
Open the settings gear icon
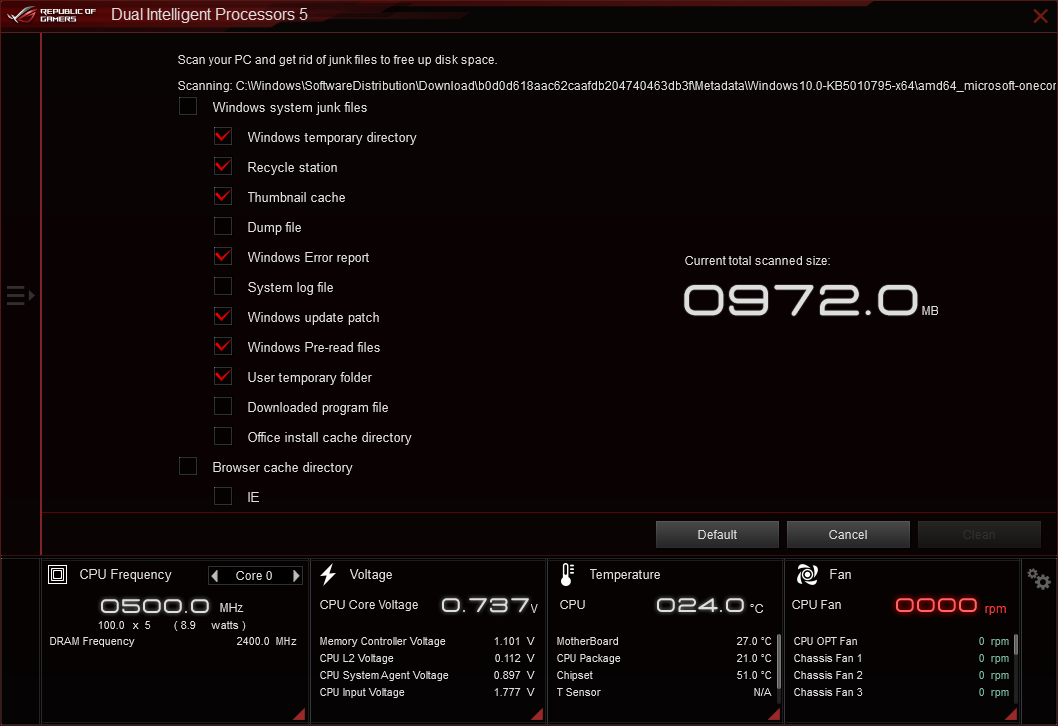[x=1037, y=578]
